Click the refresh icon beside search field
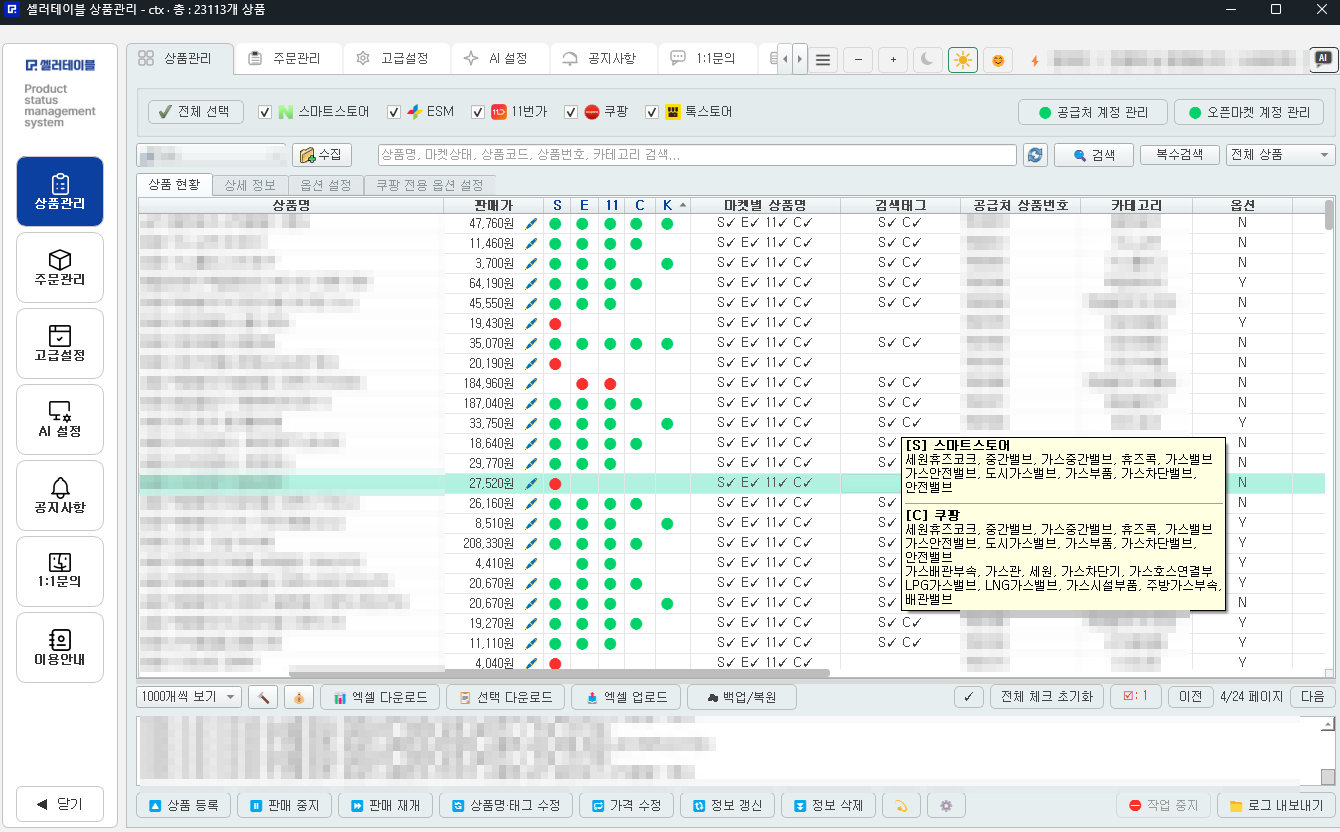 click(x=1035, y=155)
